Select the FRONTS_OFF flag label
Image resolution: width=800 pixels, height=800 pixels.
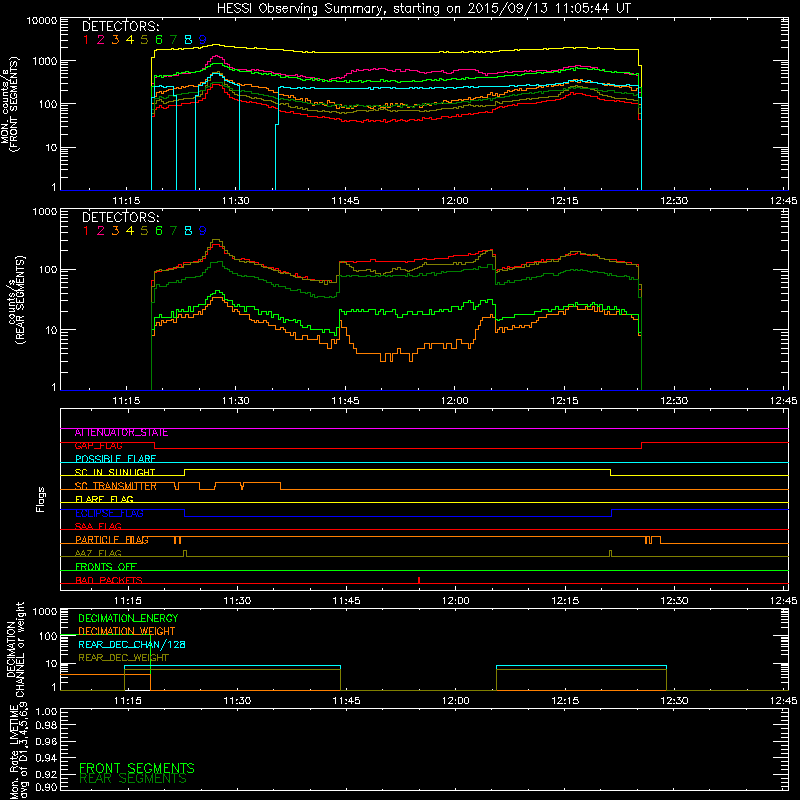pos(106,567)
